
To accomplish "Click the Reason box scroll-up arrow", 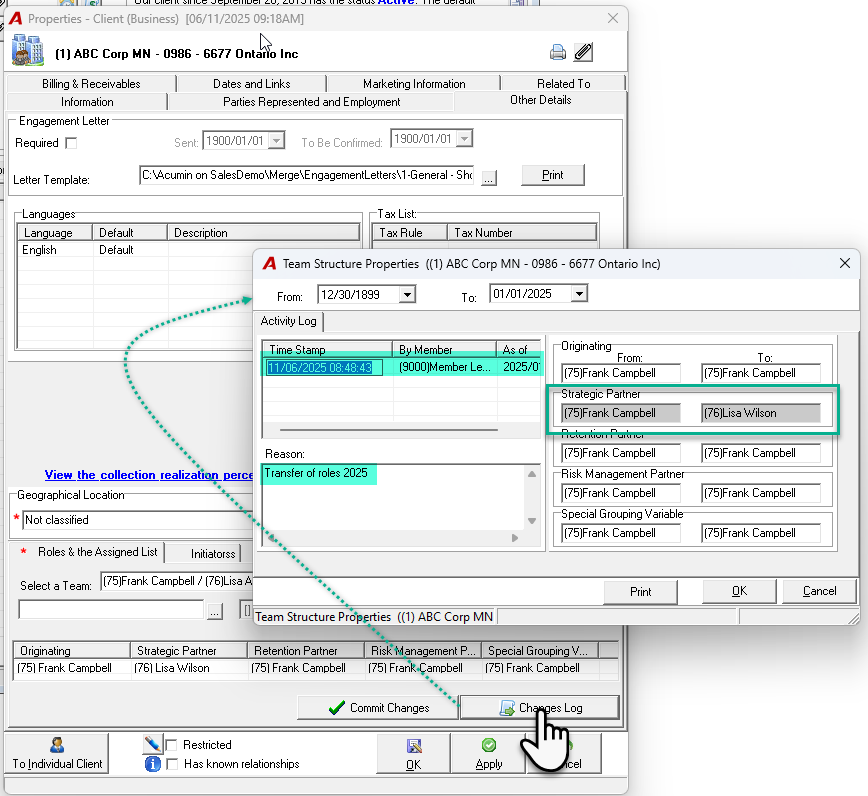I will 531,474.
